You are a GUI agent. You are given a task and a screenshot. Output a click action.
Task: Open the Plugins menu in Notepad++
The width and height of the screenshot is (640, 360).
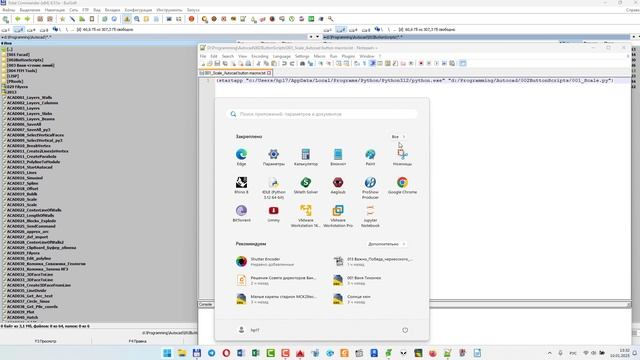[348, 56]
